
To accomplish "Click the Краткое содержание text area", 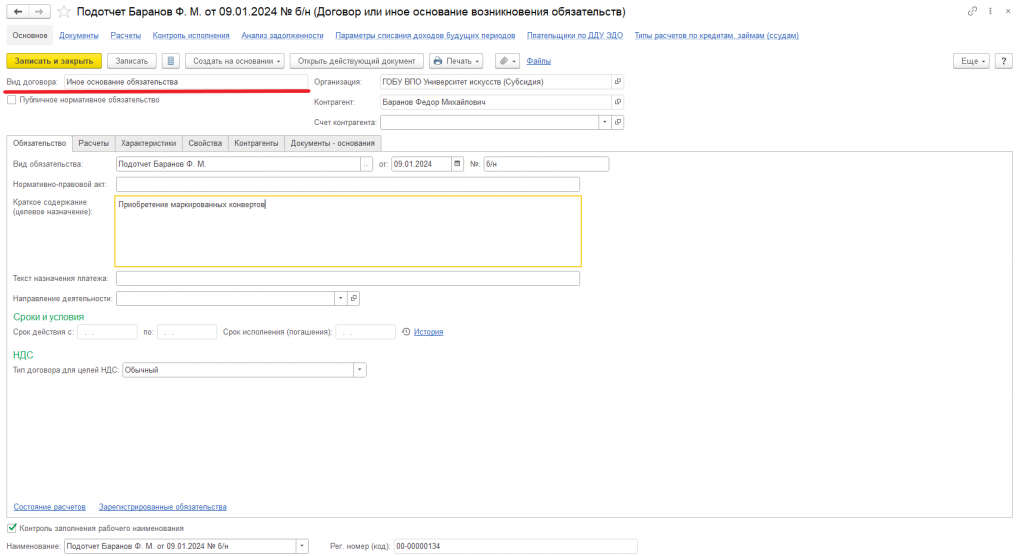I will pos(348,231).
